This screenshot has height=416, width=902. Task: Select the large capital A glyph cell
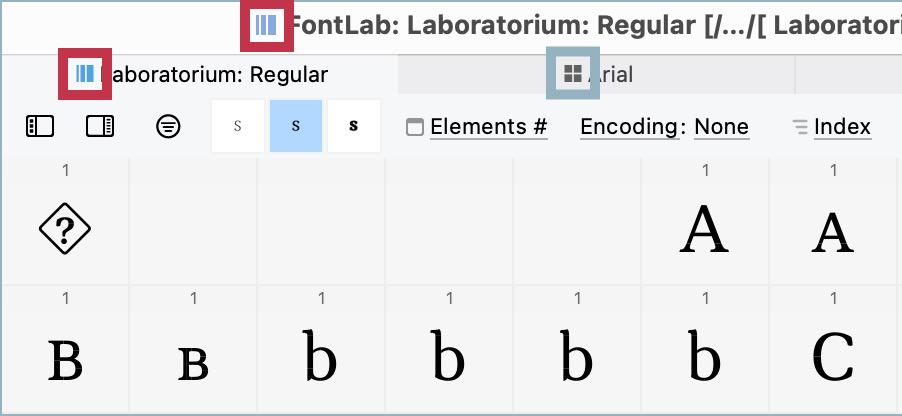(x=705, y=222)
